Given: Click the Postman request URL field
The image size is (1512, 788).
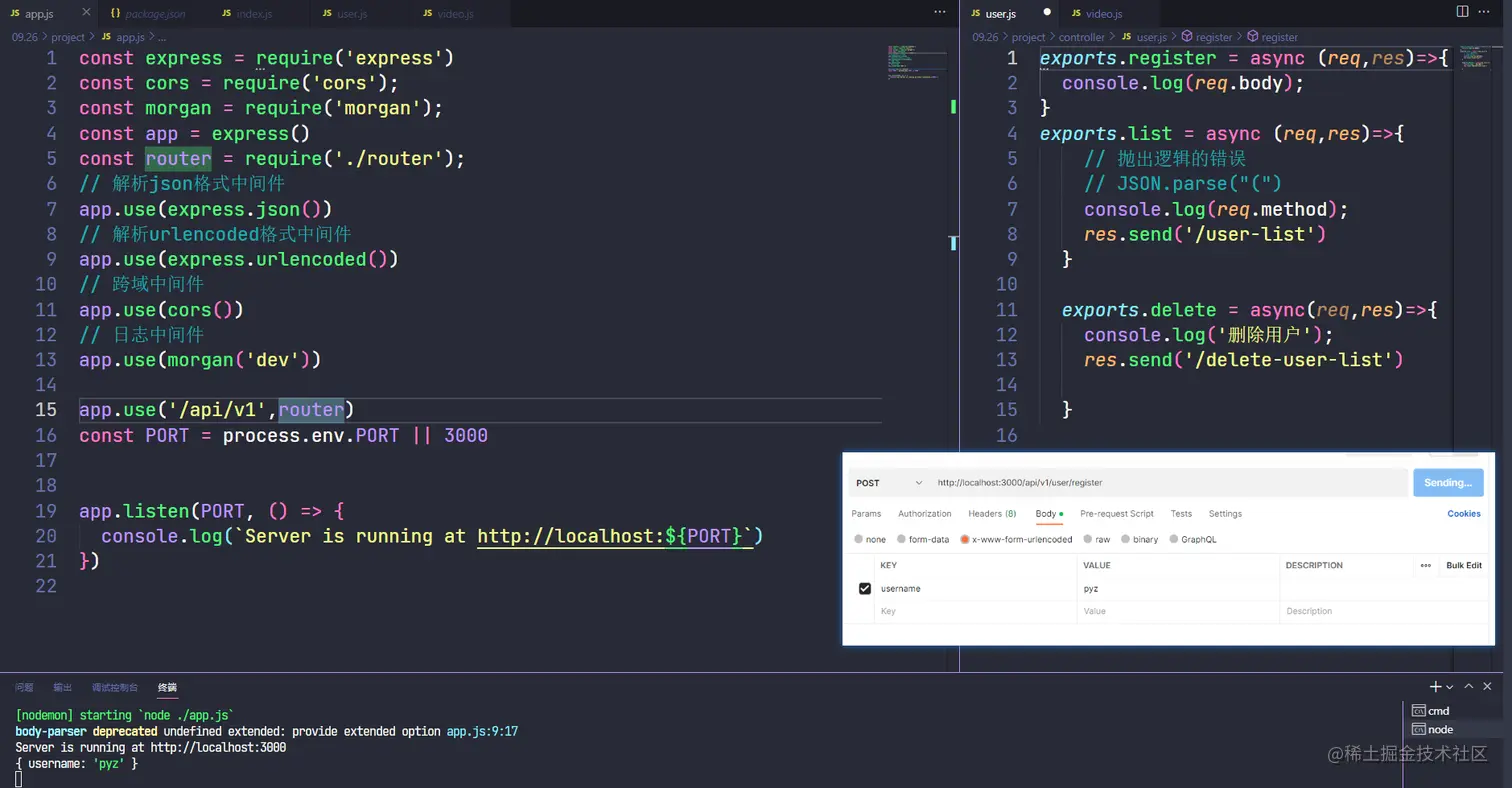Looking at the screenshot, I should 1168,483.
